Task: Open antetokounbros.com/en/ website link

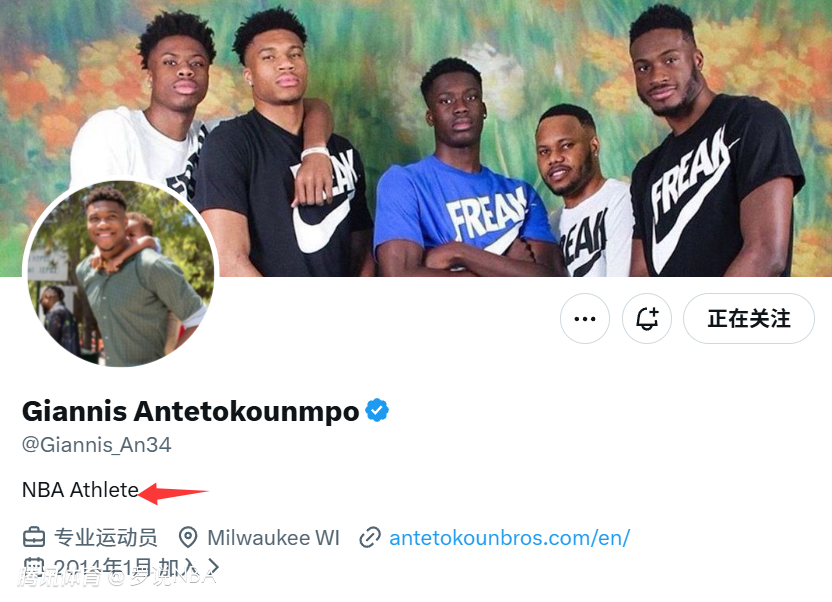Action: (509, 538)
